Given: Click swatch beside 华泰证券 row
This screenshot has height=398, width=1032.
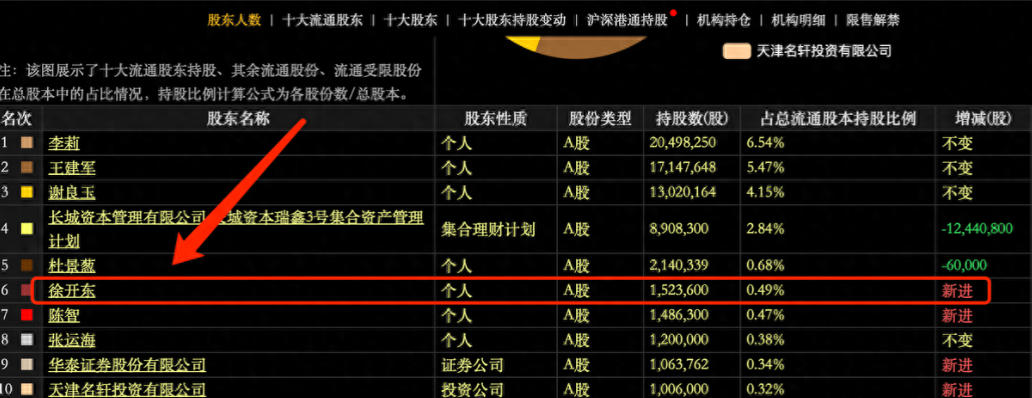Looking at the screenshot, I should tap(27, 365).
